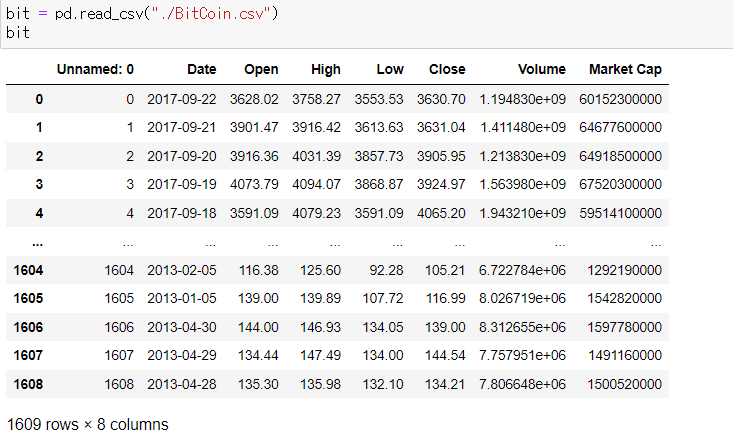The width and height of the screenshot is (733, 433).
Task: Click the code cell line 'bit = pd.read_csv'
Action: (142, 13)
